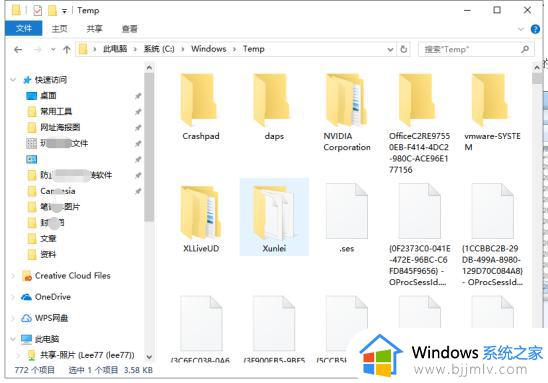Click navigation pane scroll down arrow

pos(149,357)
